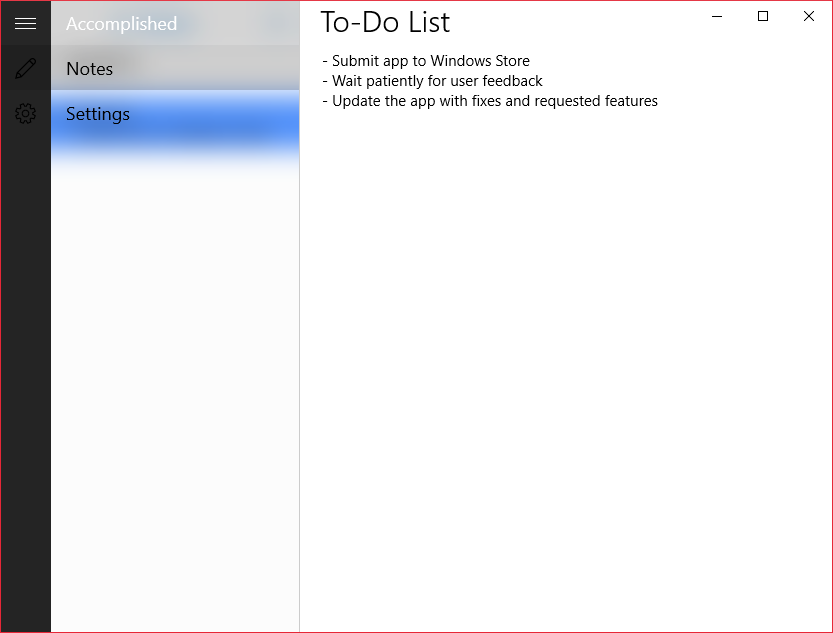Click blank navigation pane area under Settings
This screenshot has height=633, width=833.
click(x=175, y=398)
